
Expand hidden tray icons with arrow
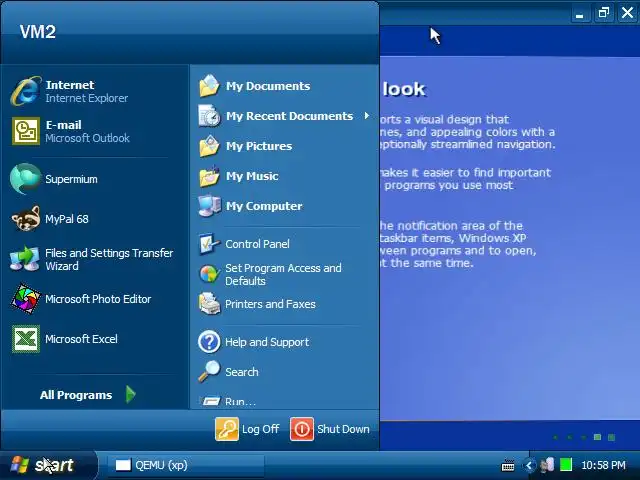[529, 465]
